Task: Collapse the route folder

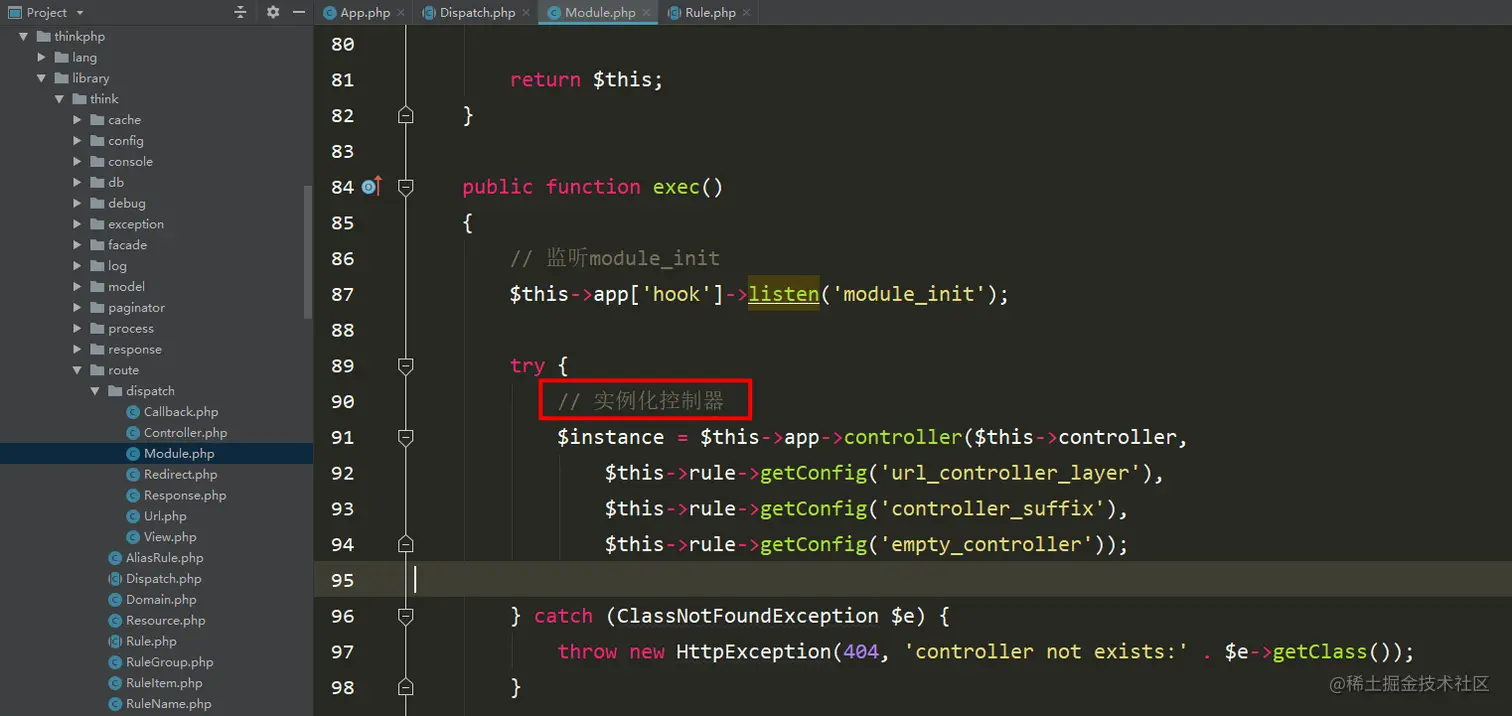Action: 77,370
